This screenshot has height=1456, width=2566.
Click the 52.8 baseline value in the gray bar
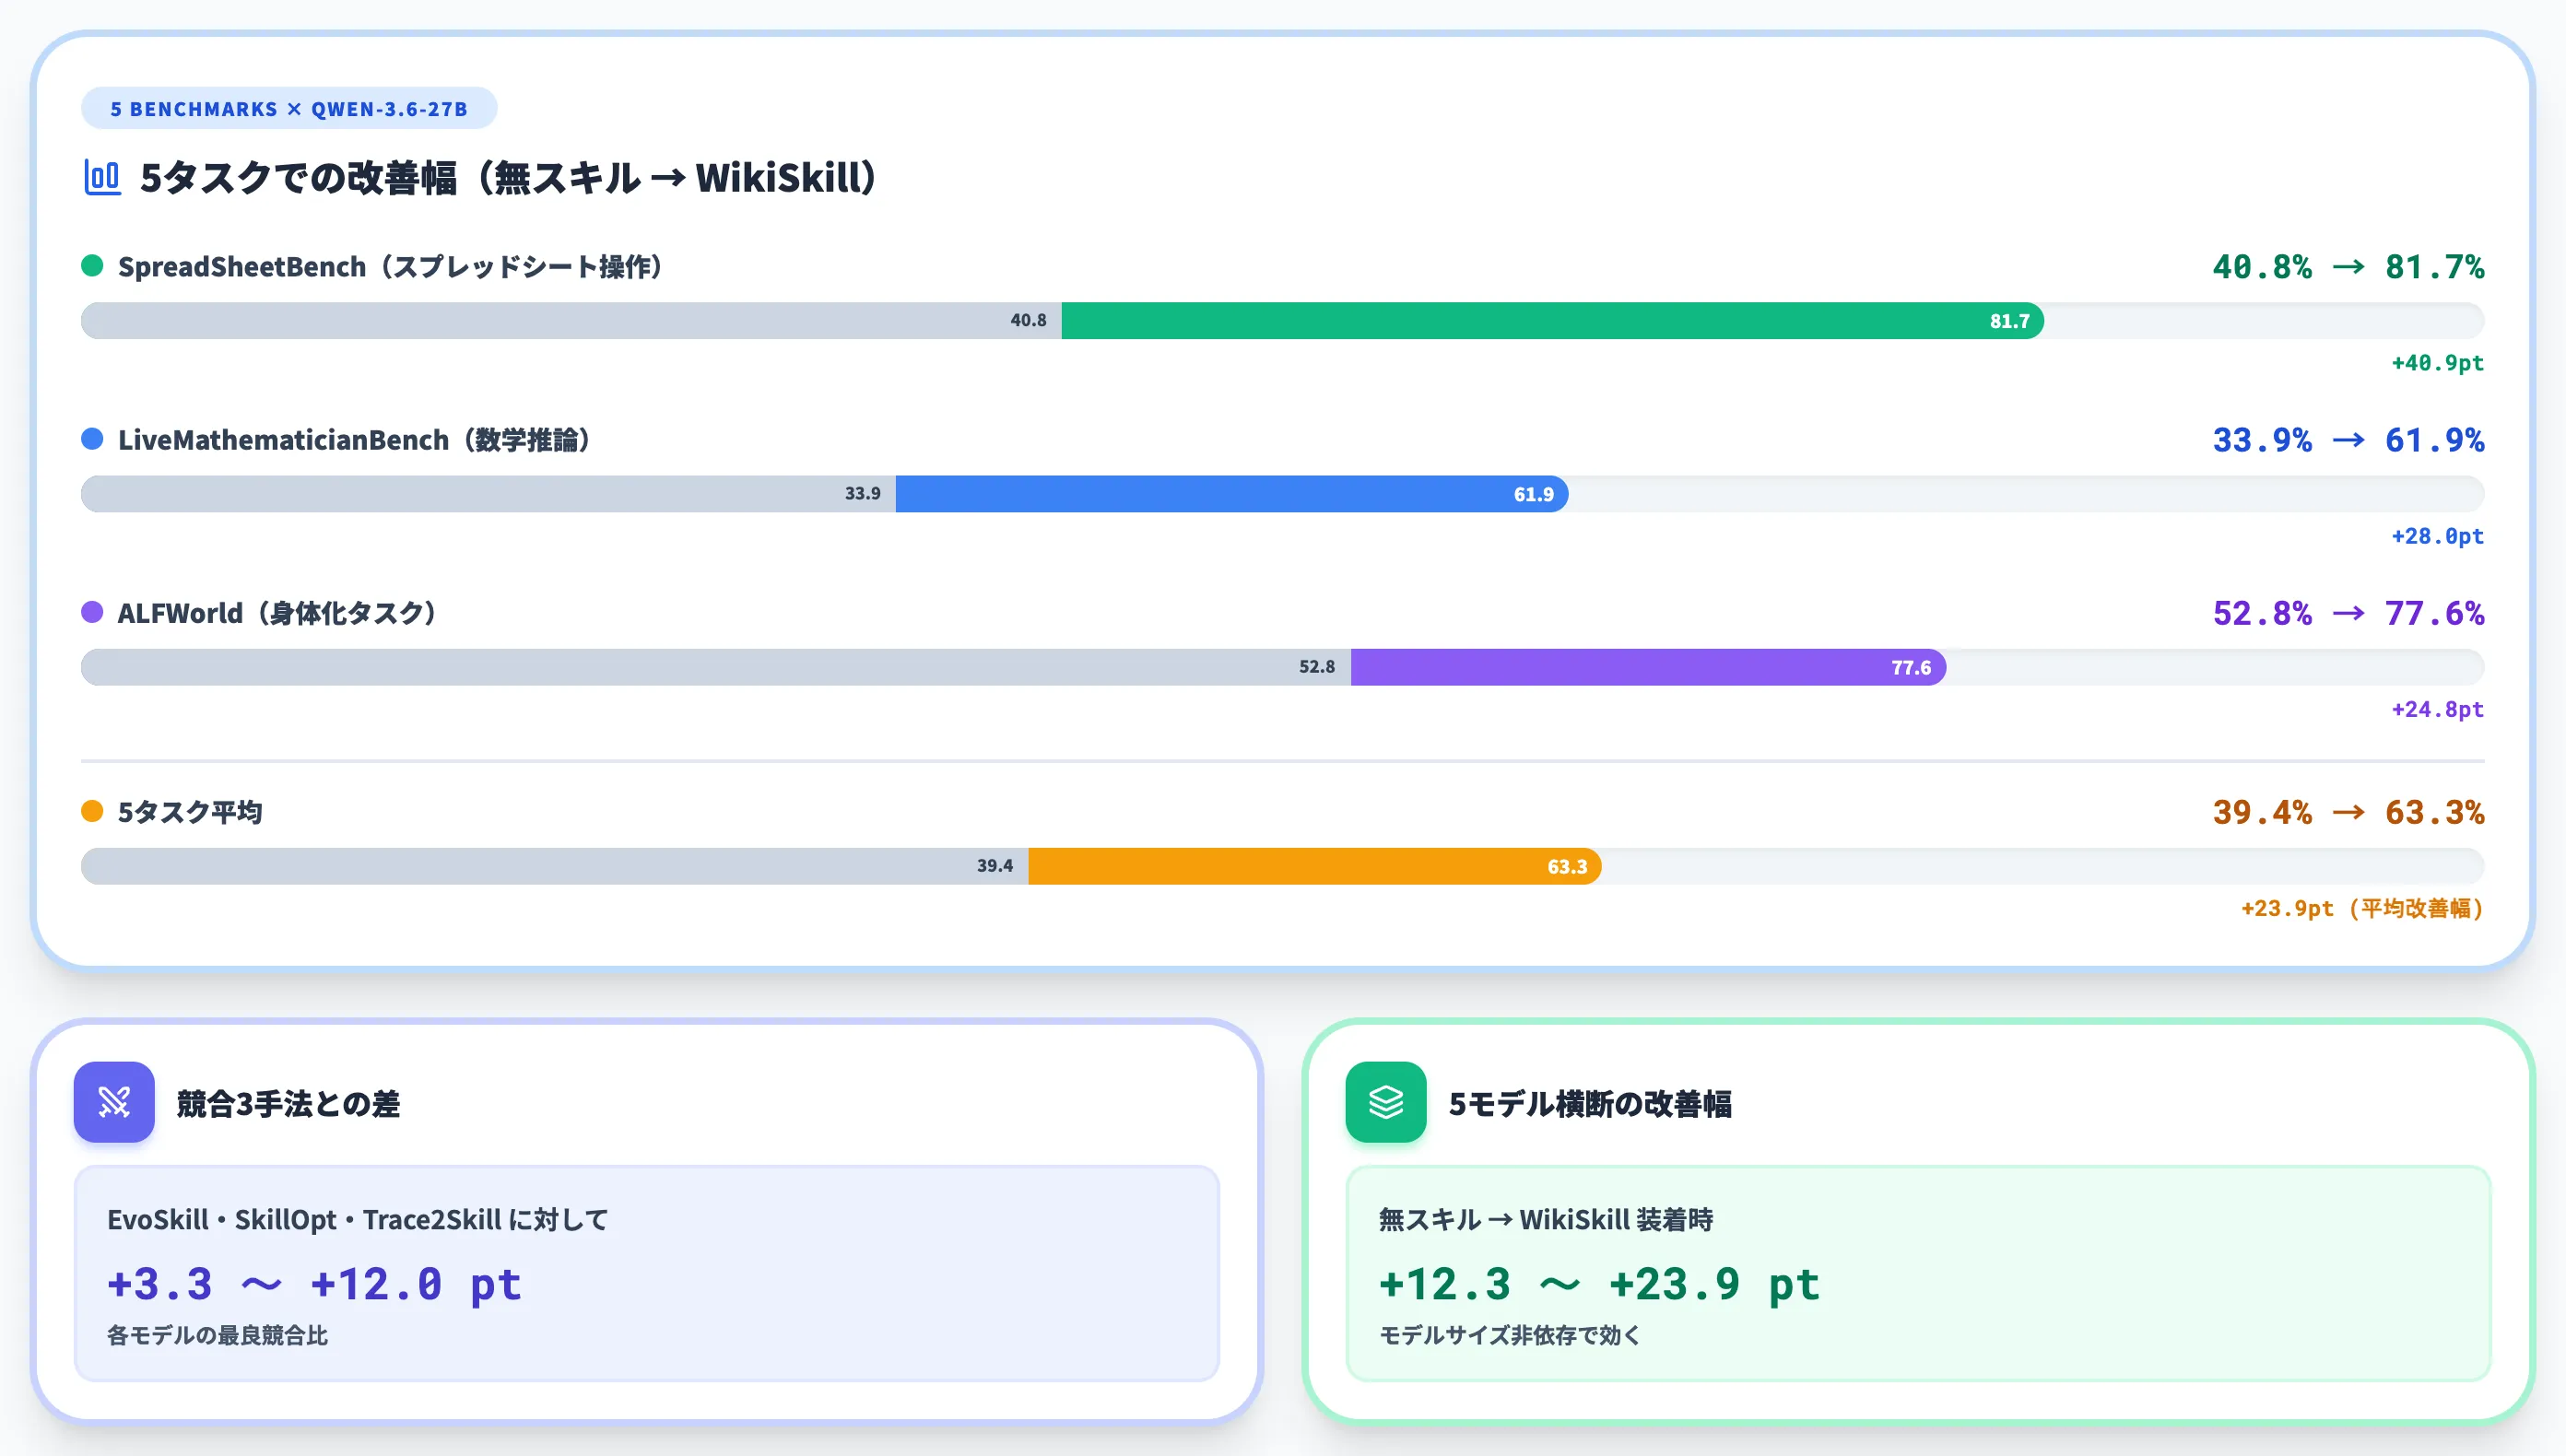(1316, 666)
